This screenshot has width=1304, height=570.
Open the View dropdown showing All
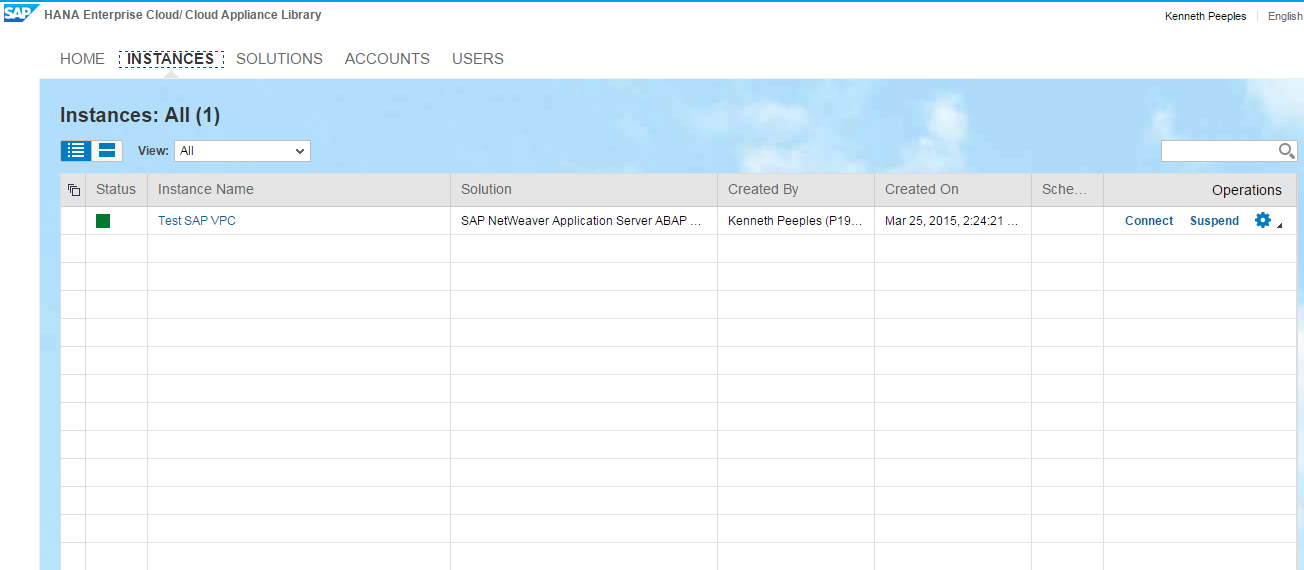click(x=242, y=151)
